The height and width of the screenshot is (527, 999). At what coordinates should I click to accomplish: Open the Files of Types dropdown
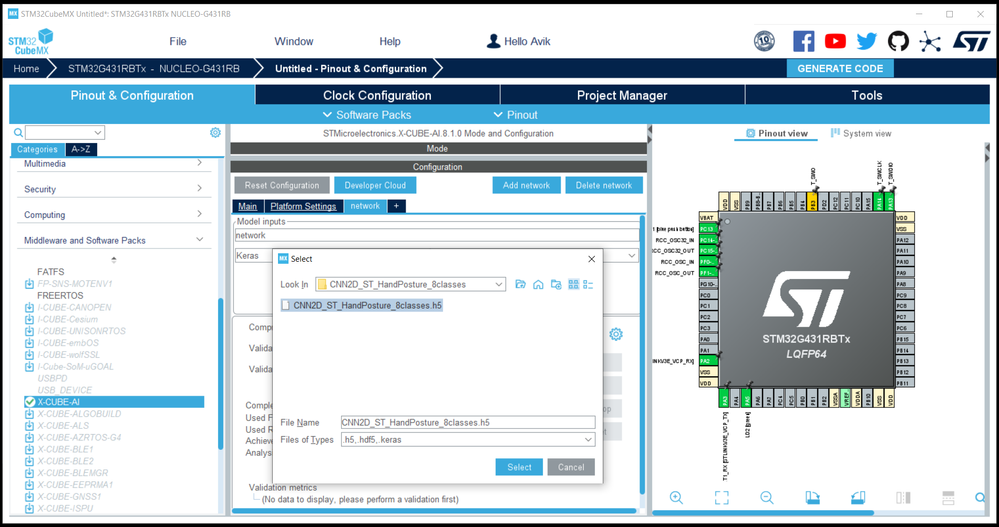(x=588, y=440)
